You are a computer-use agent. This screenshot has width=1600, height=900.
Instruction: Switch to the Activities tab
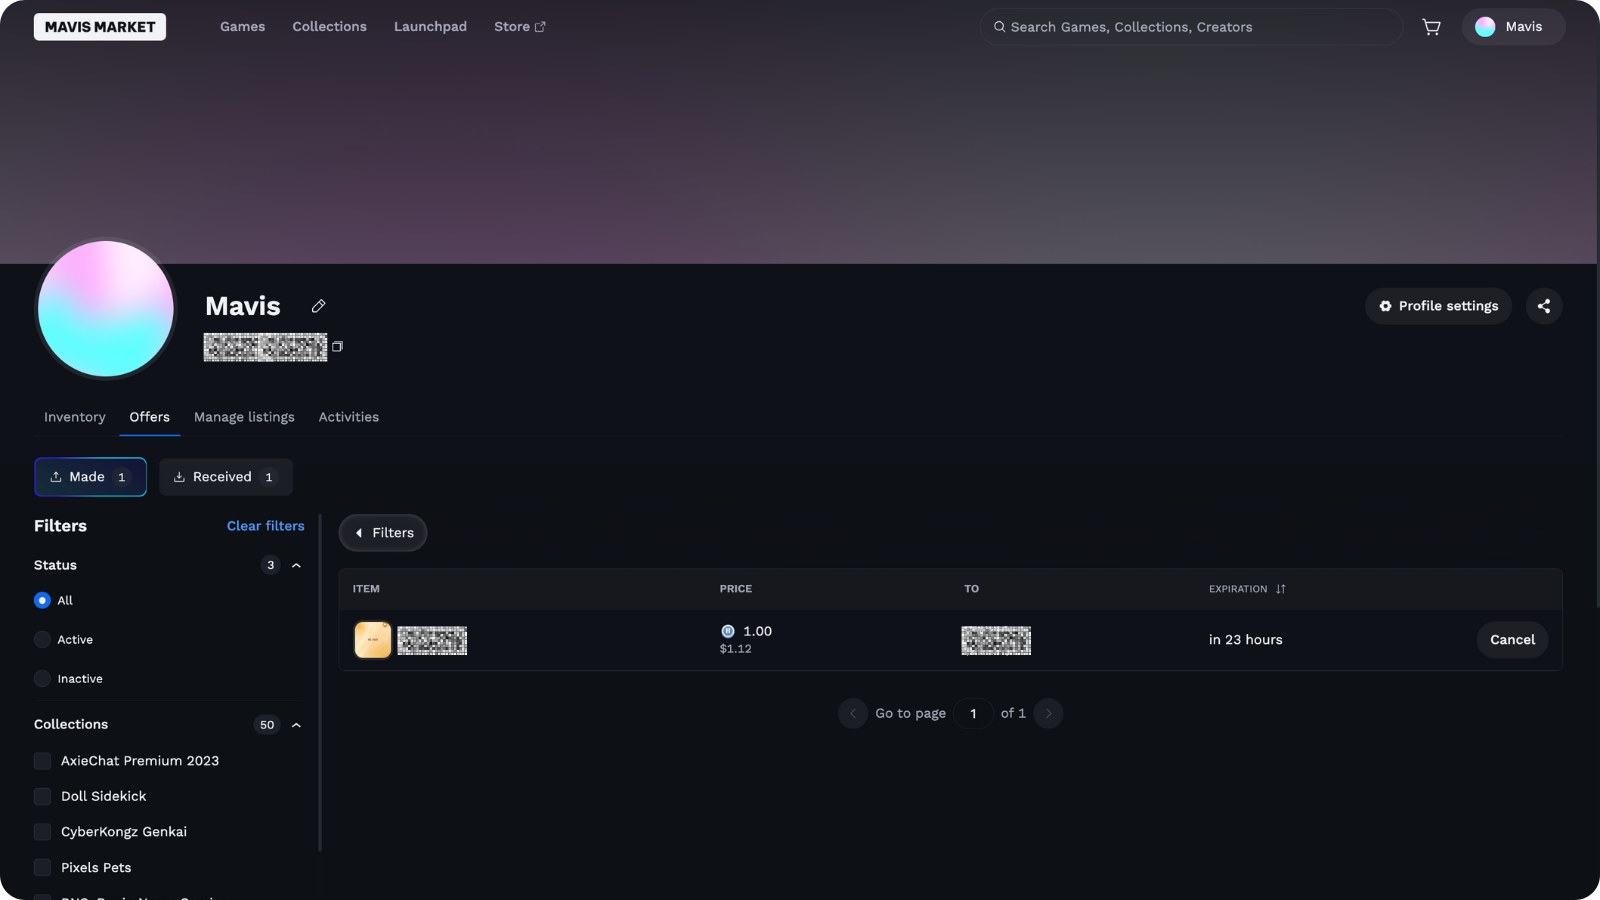[349, 417]
